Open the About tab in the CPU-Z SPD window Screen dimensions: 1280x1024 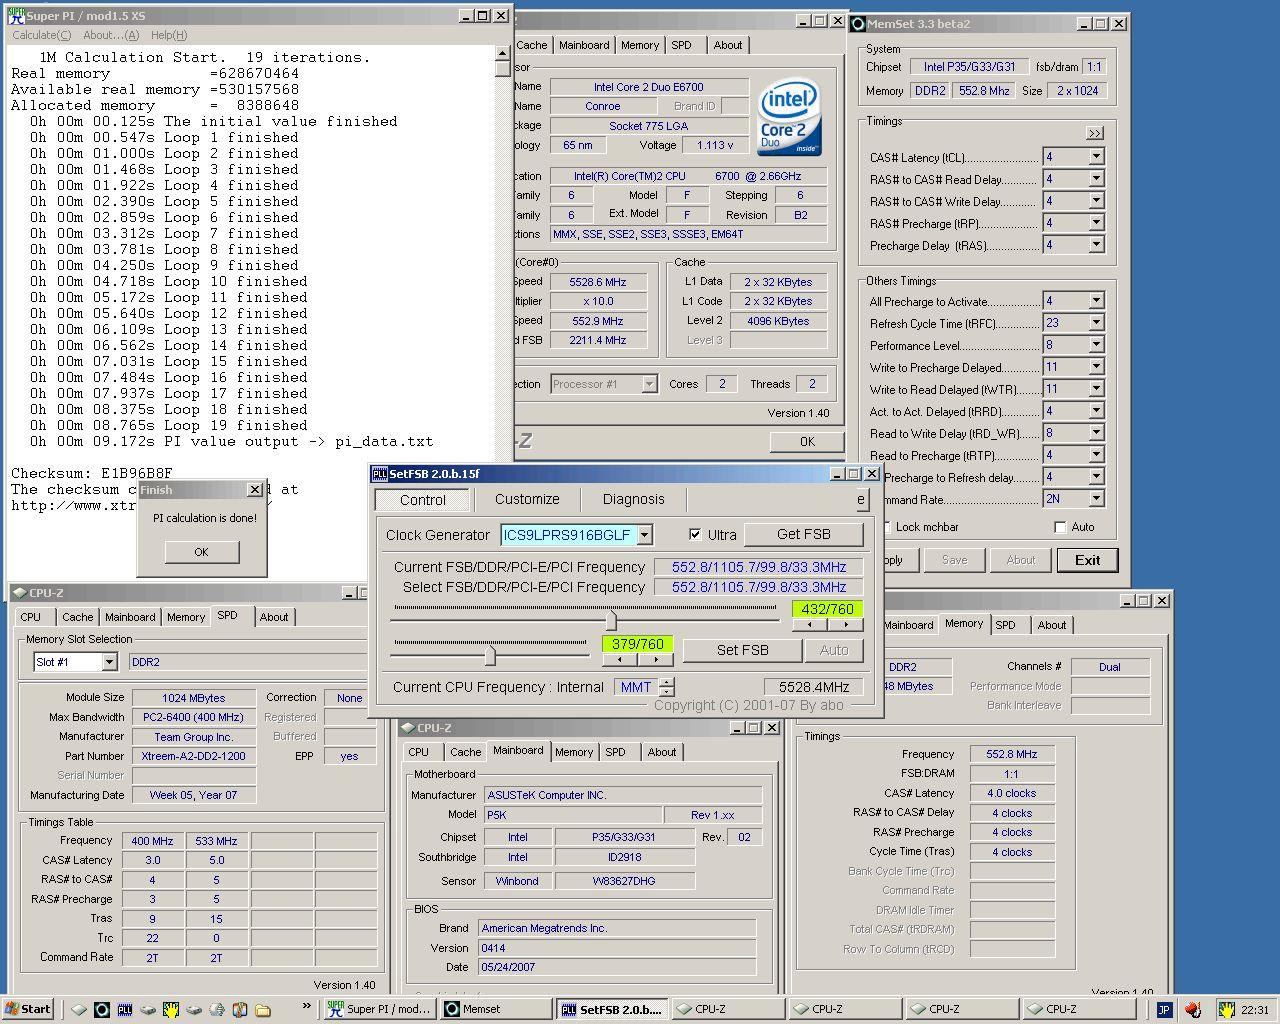point(274,617)
